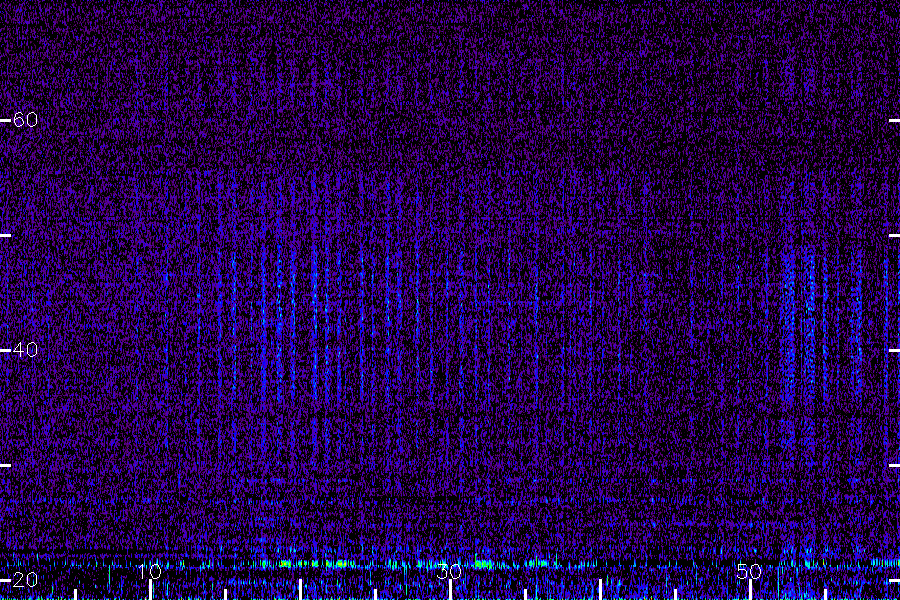Image resolution: width=900 pixels, height=600 pixels.
Task: Select the "10" label on time axis
Action: click(x=150, y=571)
